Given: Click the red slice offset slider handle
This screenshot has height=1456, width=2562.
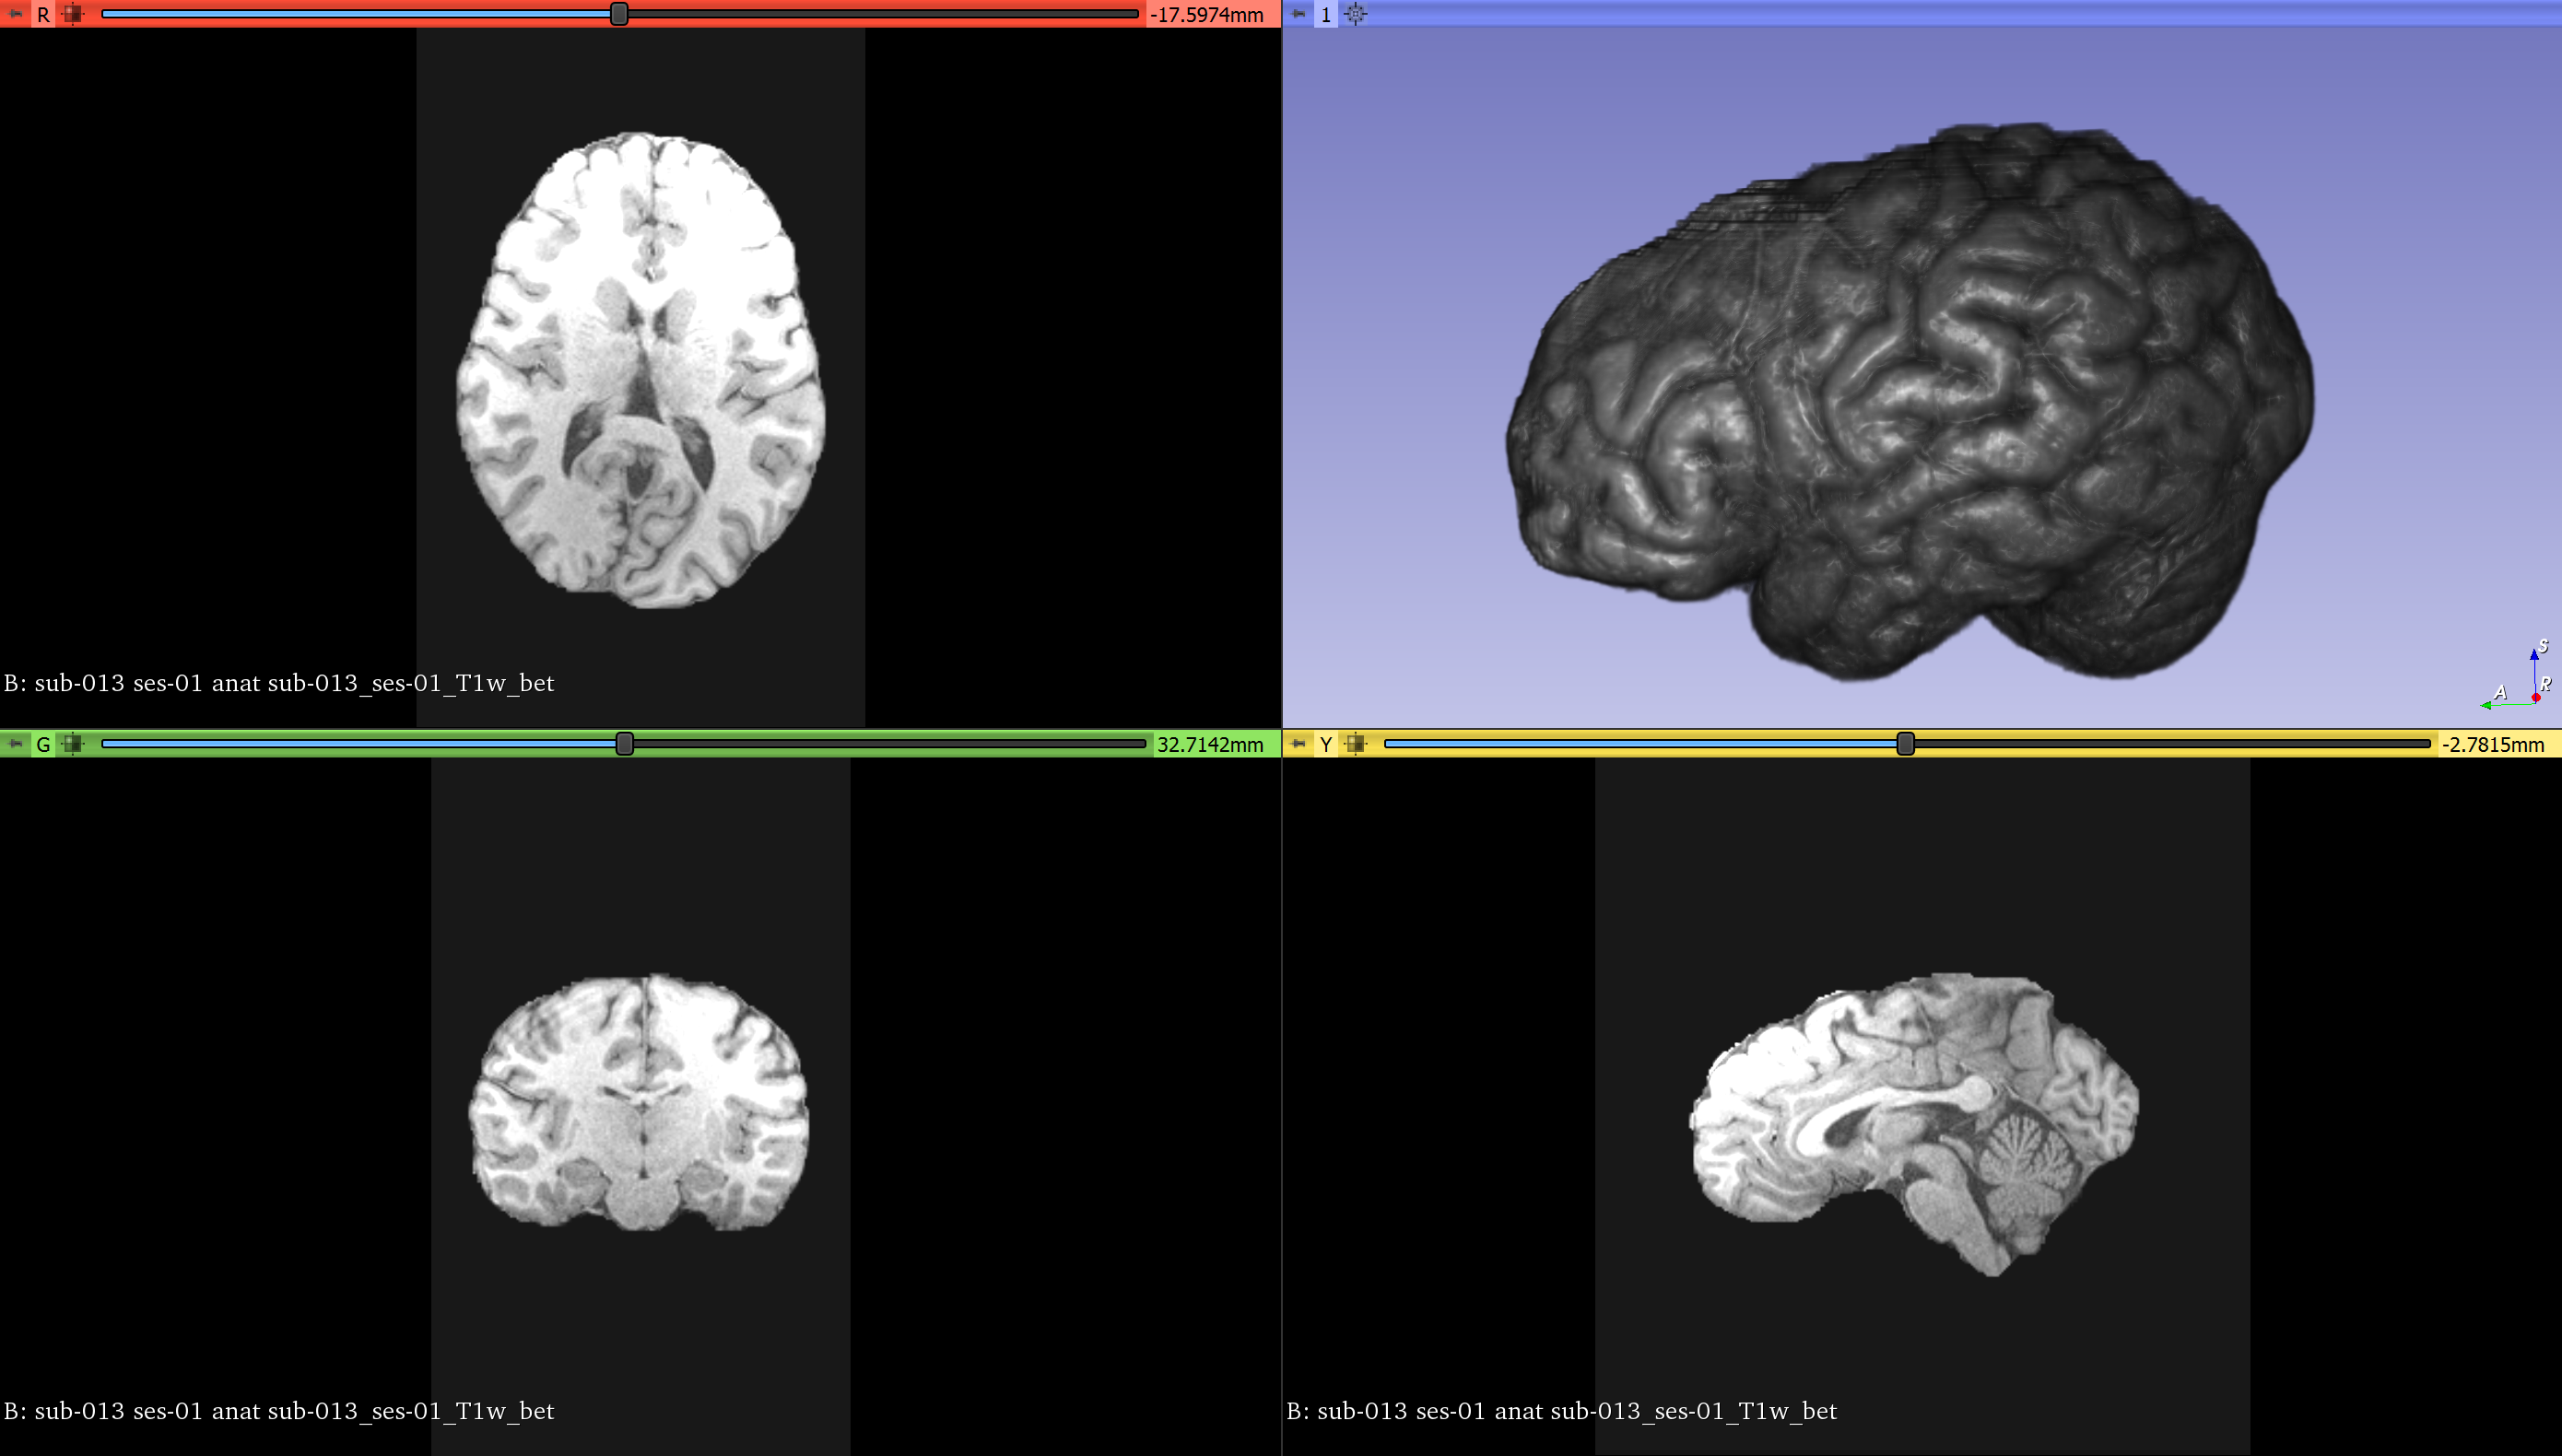Looking at the screenshot, I should (x=619, y=14).
